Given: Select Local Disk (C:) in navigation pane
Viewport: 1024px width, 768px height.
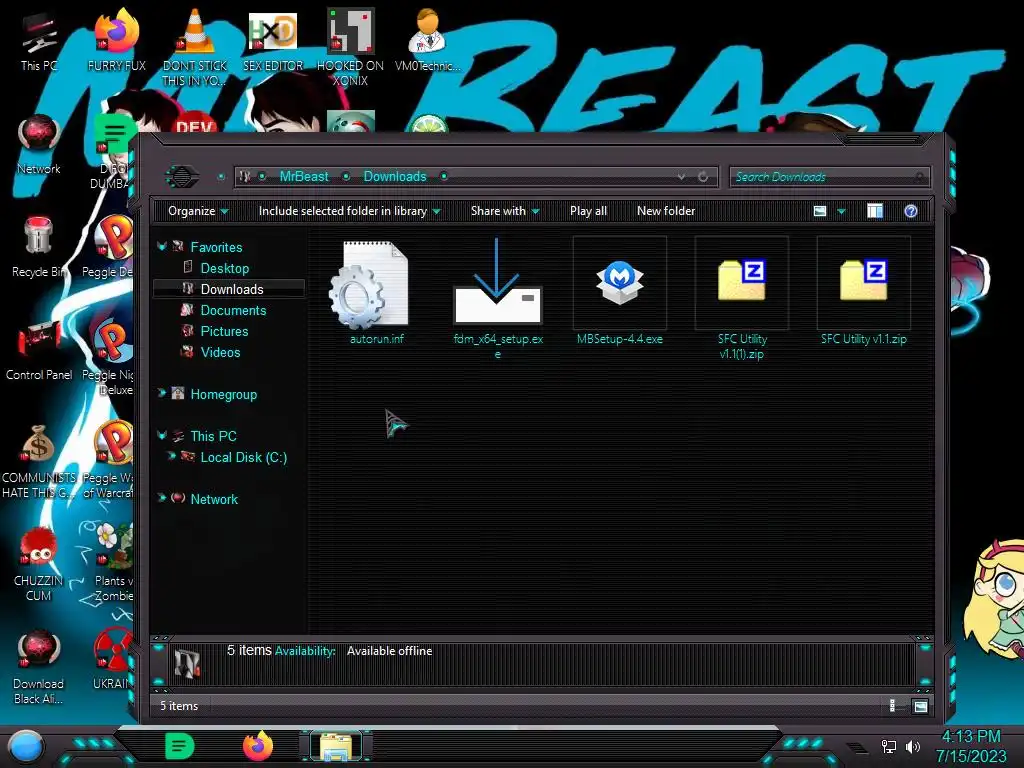Looking at the screenshot, I should [x=244, y=457].
